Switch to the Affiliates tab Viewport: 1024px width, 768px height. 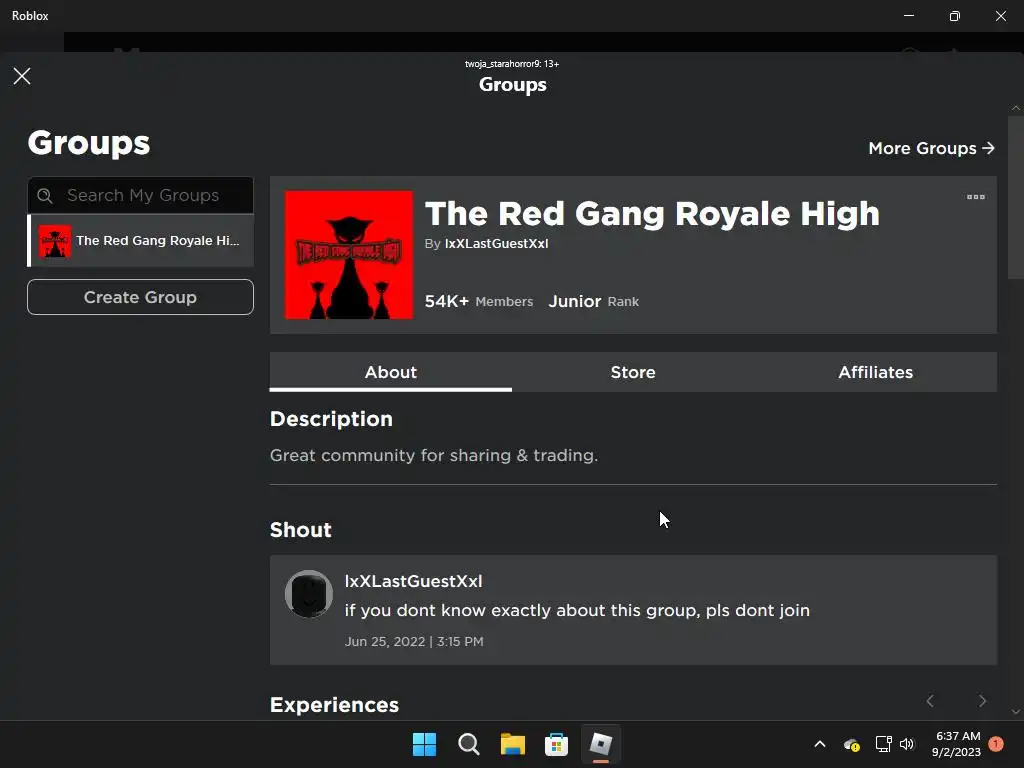[x=876, y=372]
